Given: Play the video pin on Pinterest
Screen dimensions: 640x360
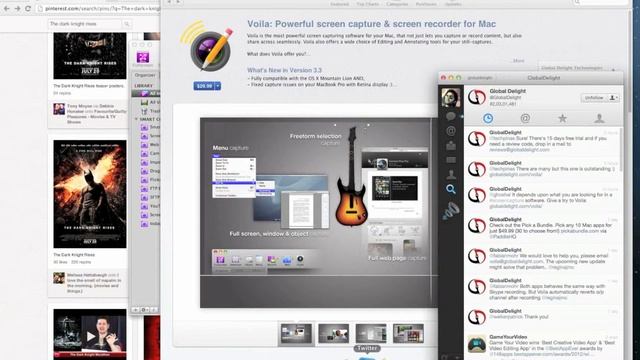Looking at the screenshot, I should (x=90, y=335).
